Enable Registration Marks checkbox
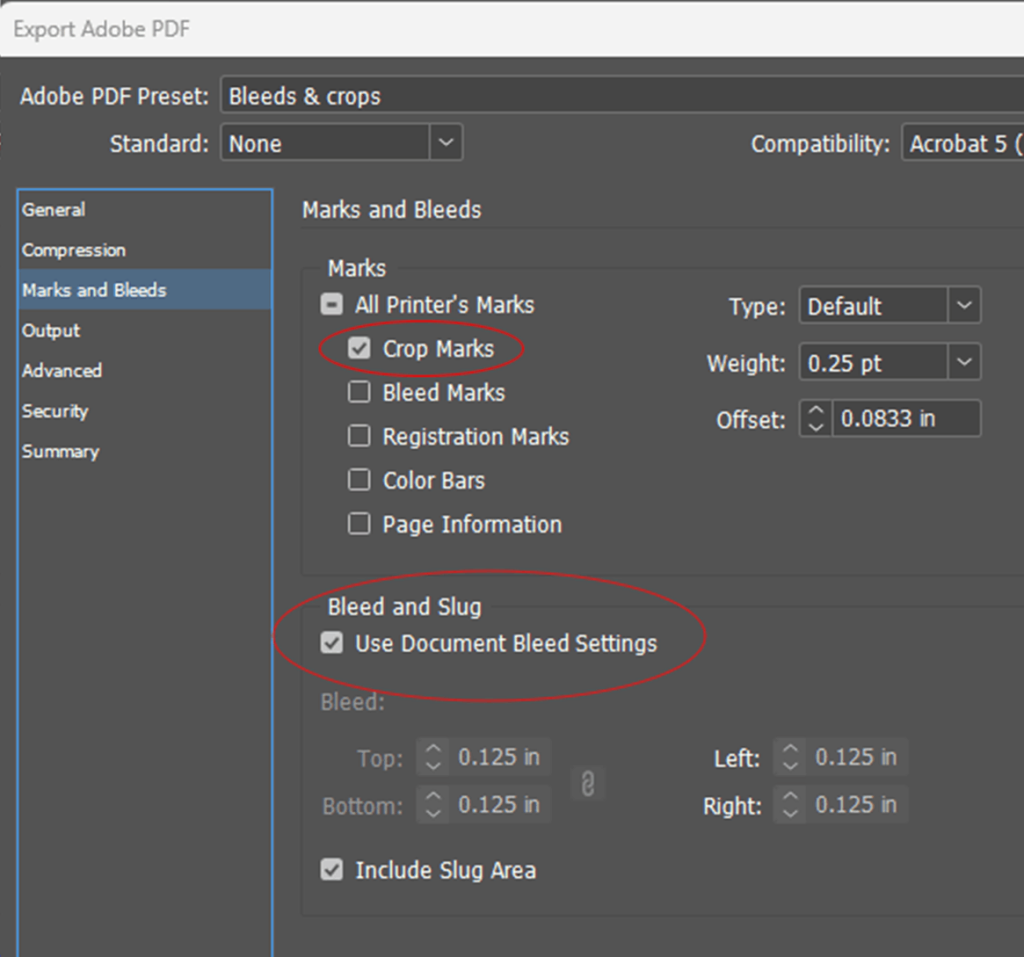The height and width of the screenshot is (957, 1024). pyautogui.click(x=359, y=437)
